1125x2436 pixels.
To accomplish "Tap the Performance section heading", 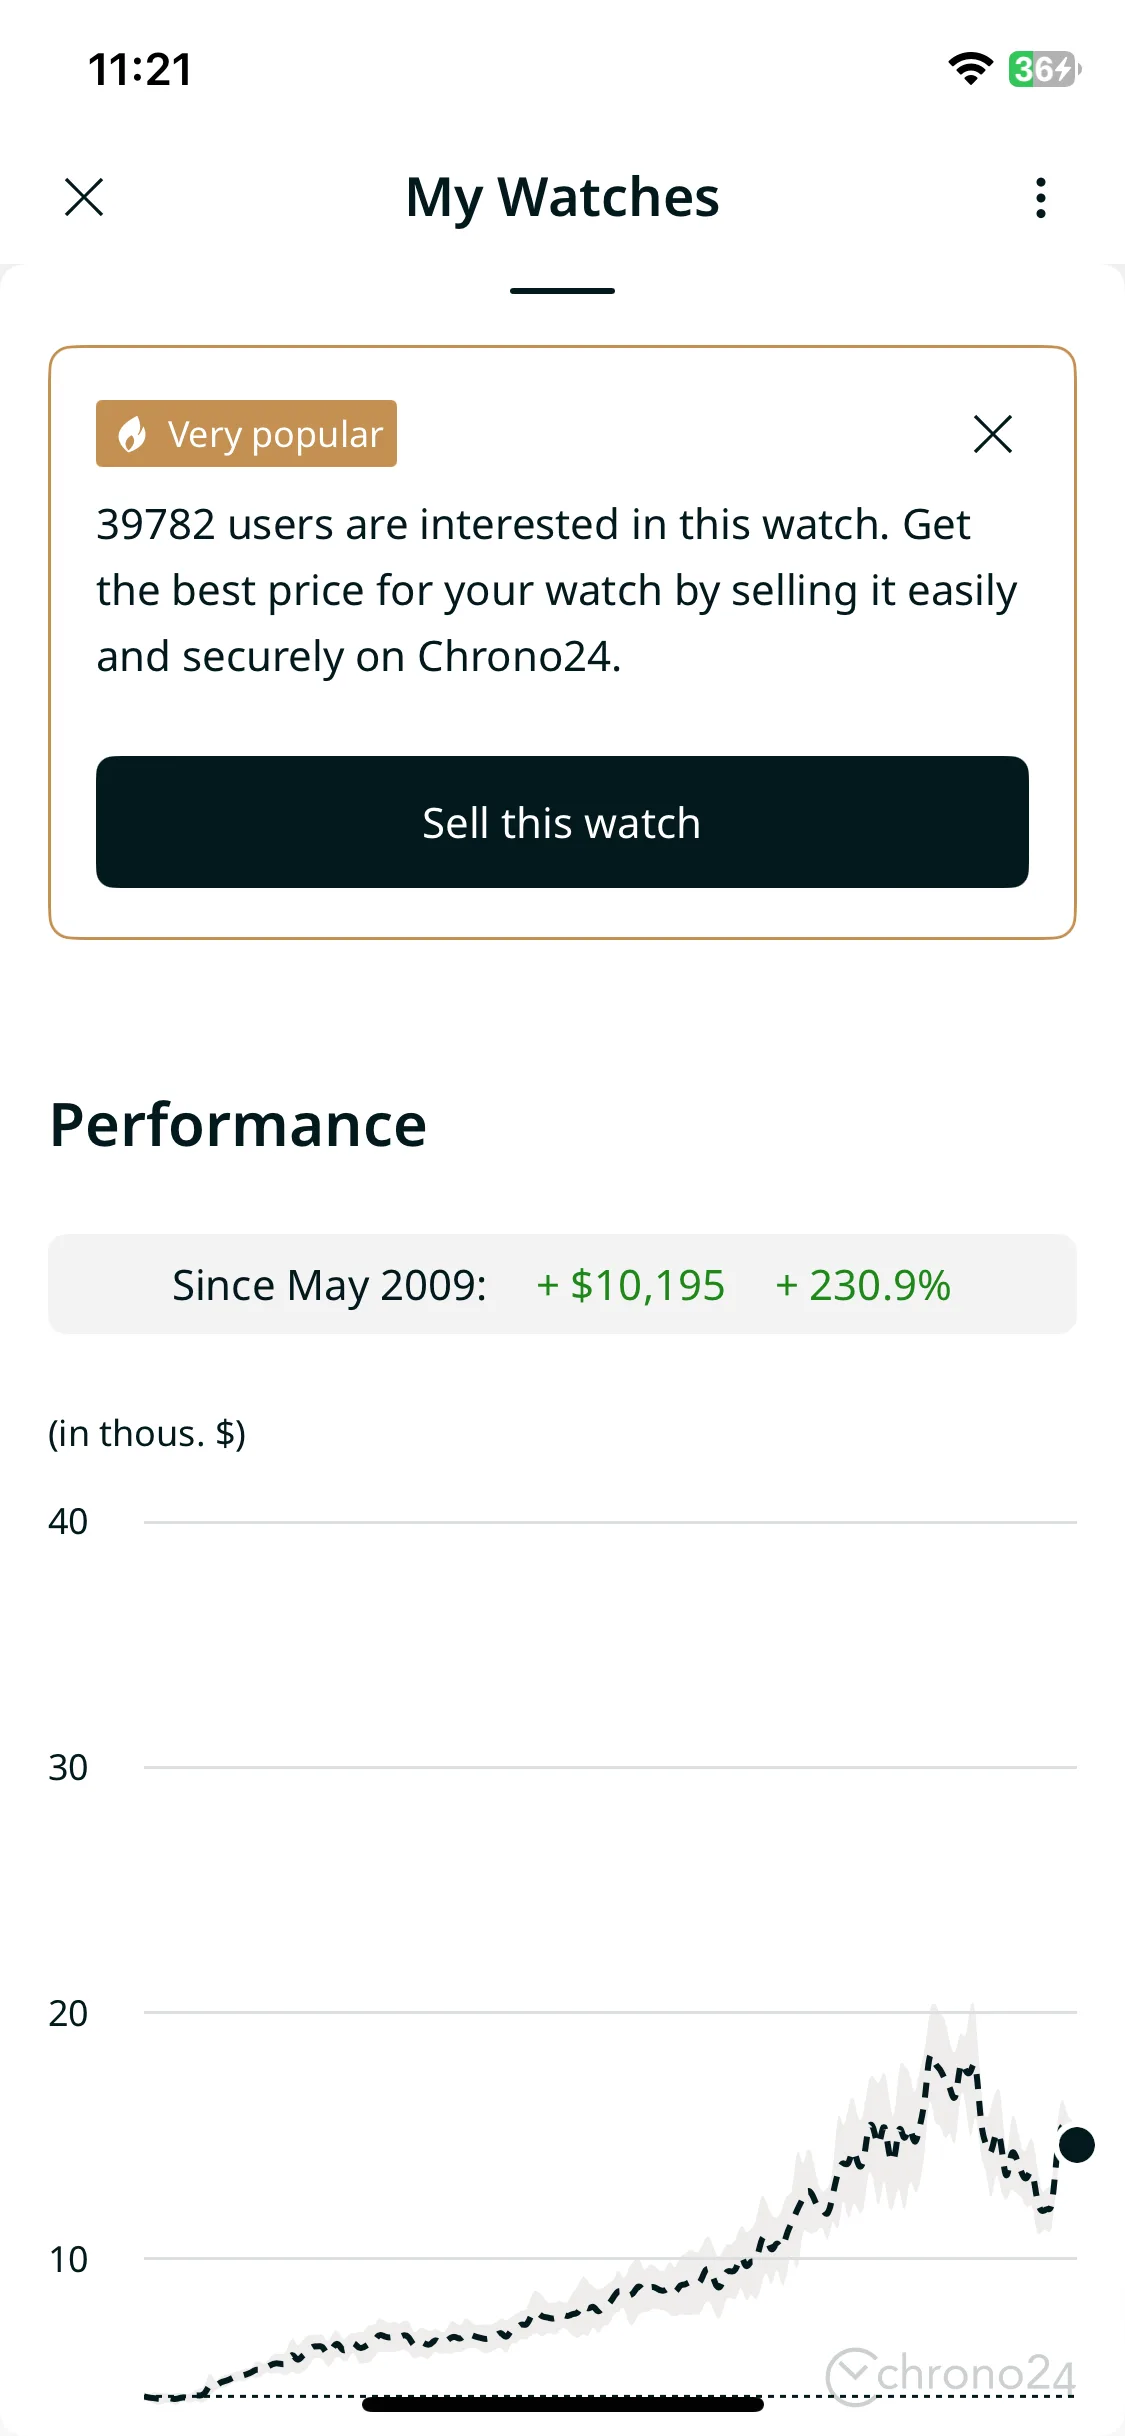I will click(238, 1125).
